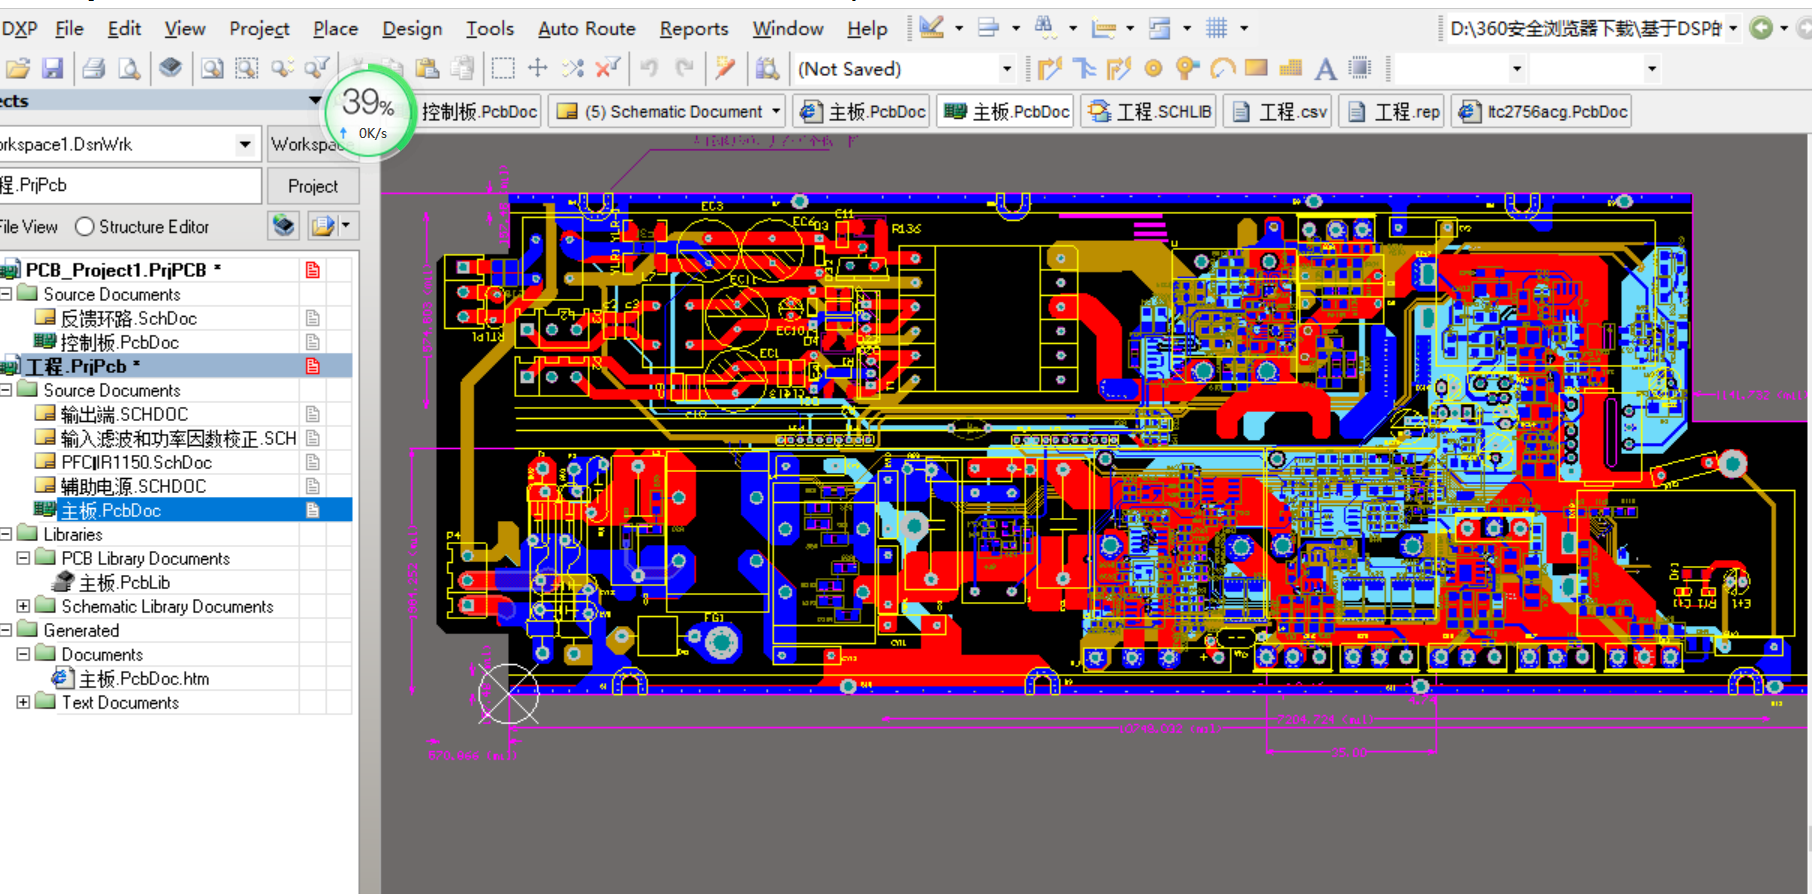This screenshot has width=1812, height=894.
Task: Collapse the Libraries folder
Action: click(x=6, y=534)
